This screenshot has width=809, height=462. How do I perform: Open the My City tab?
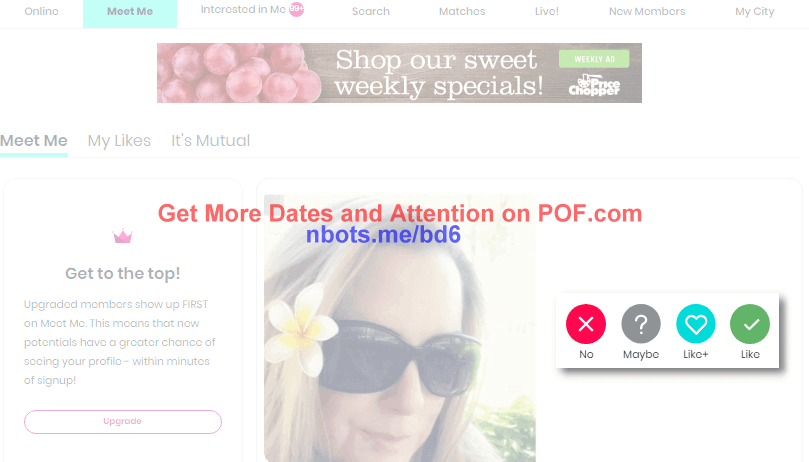tap(754, 11)
